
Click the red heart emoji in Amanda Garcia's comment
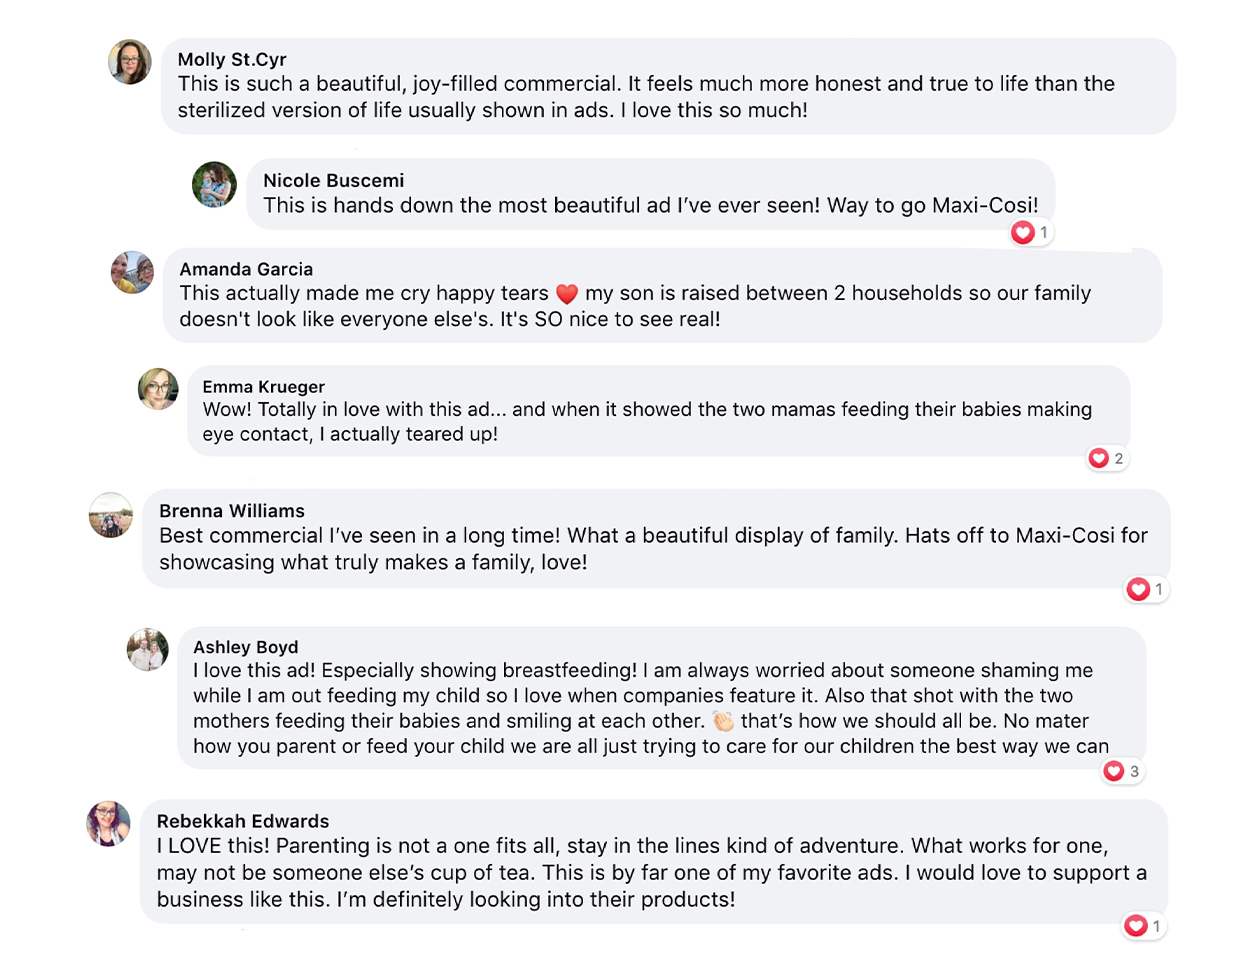567,294
